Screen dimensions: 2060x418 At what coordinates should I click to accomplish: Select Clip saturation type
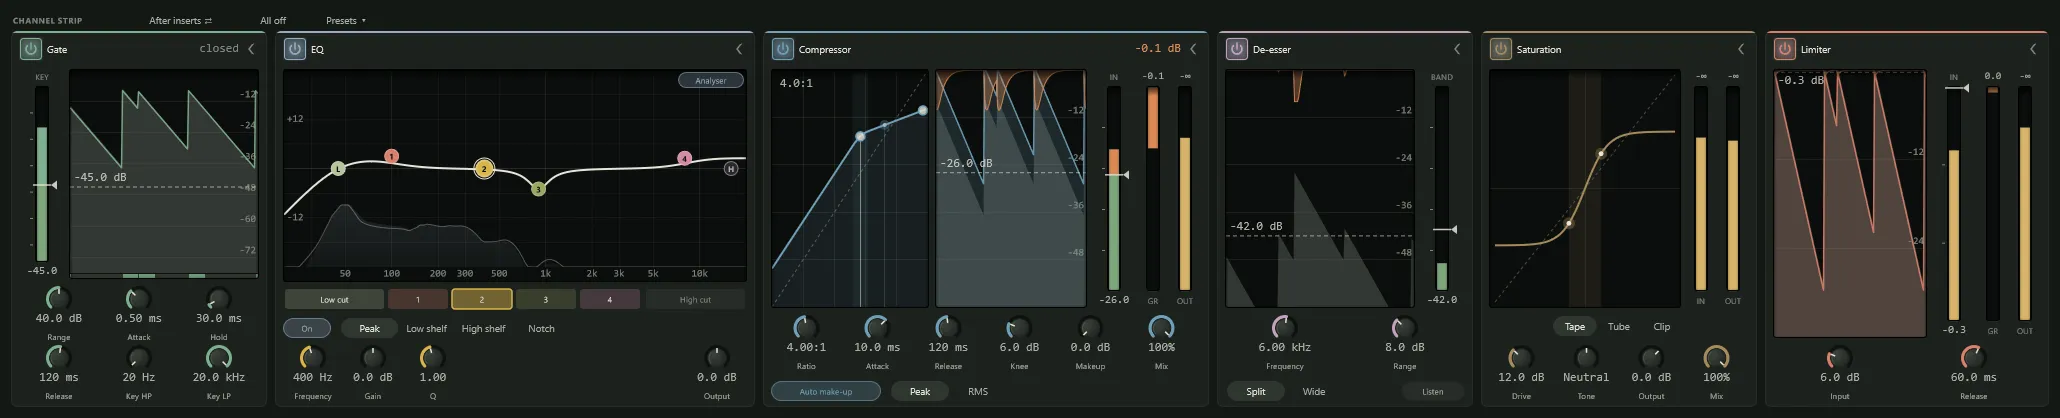1661,326
